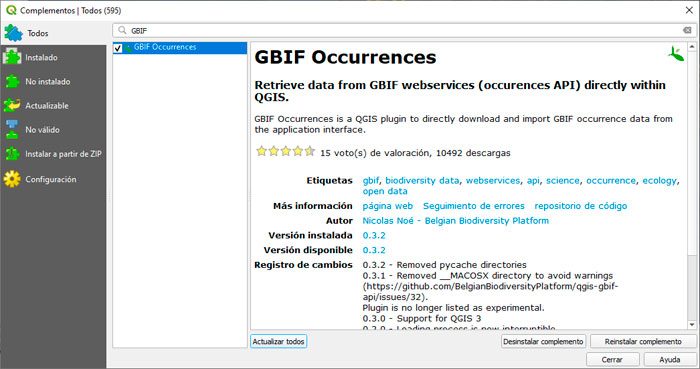Click author Nicolas Noé link

(x=455, y=221)
